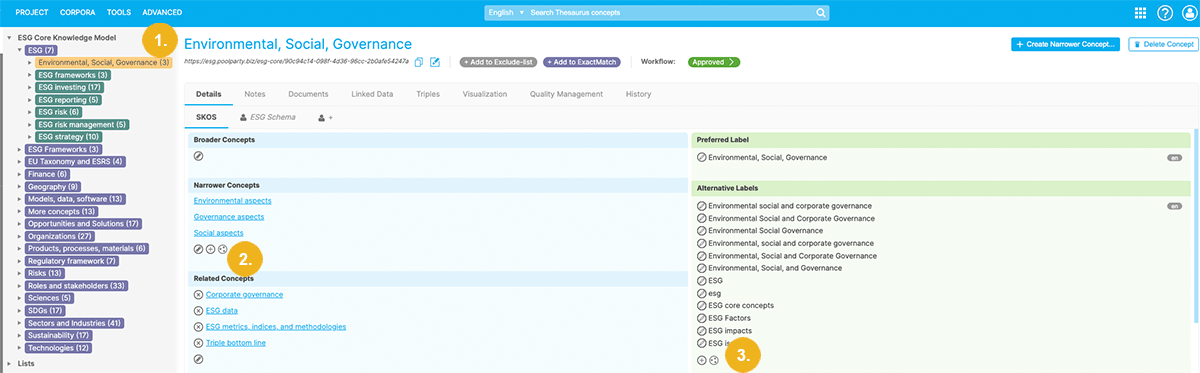Expand the Organizations (27) node
This screenshot has width=1200, height=373.
[20, 236]
